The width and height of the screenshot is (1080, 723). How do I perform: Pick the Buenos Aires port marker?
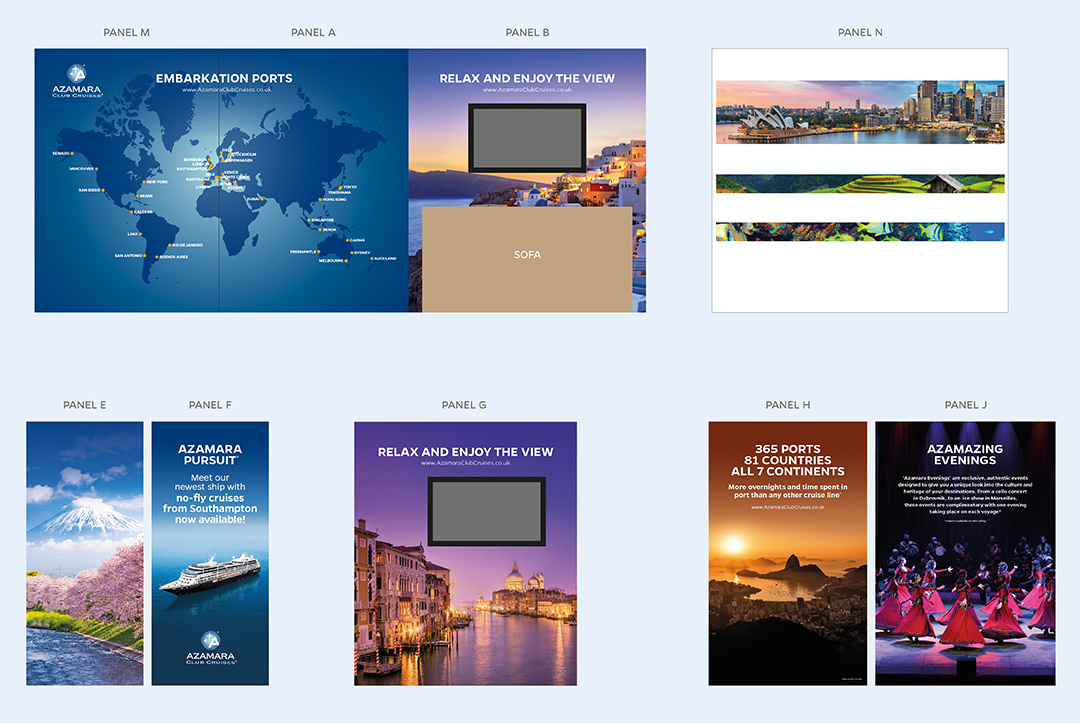click(156, 256)
